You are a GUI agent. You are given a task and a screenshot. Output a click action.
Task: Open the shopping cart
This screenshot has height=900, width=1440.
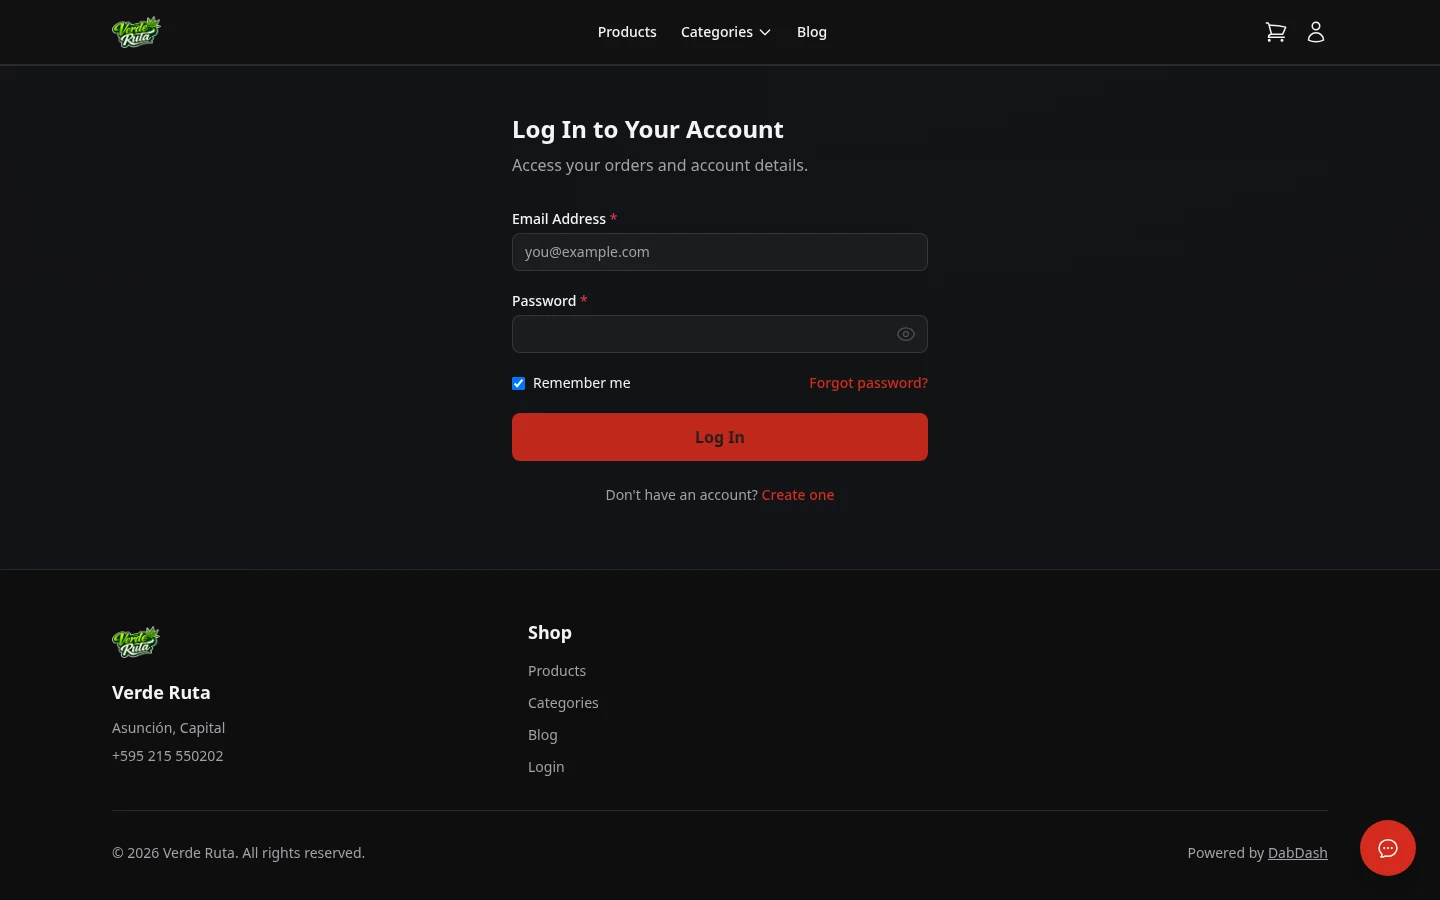[1276, 31]
